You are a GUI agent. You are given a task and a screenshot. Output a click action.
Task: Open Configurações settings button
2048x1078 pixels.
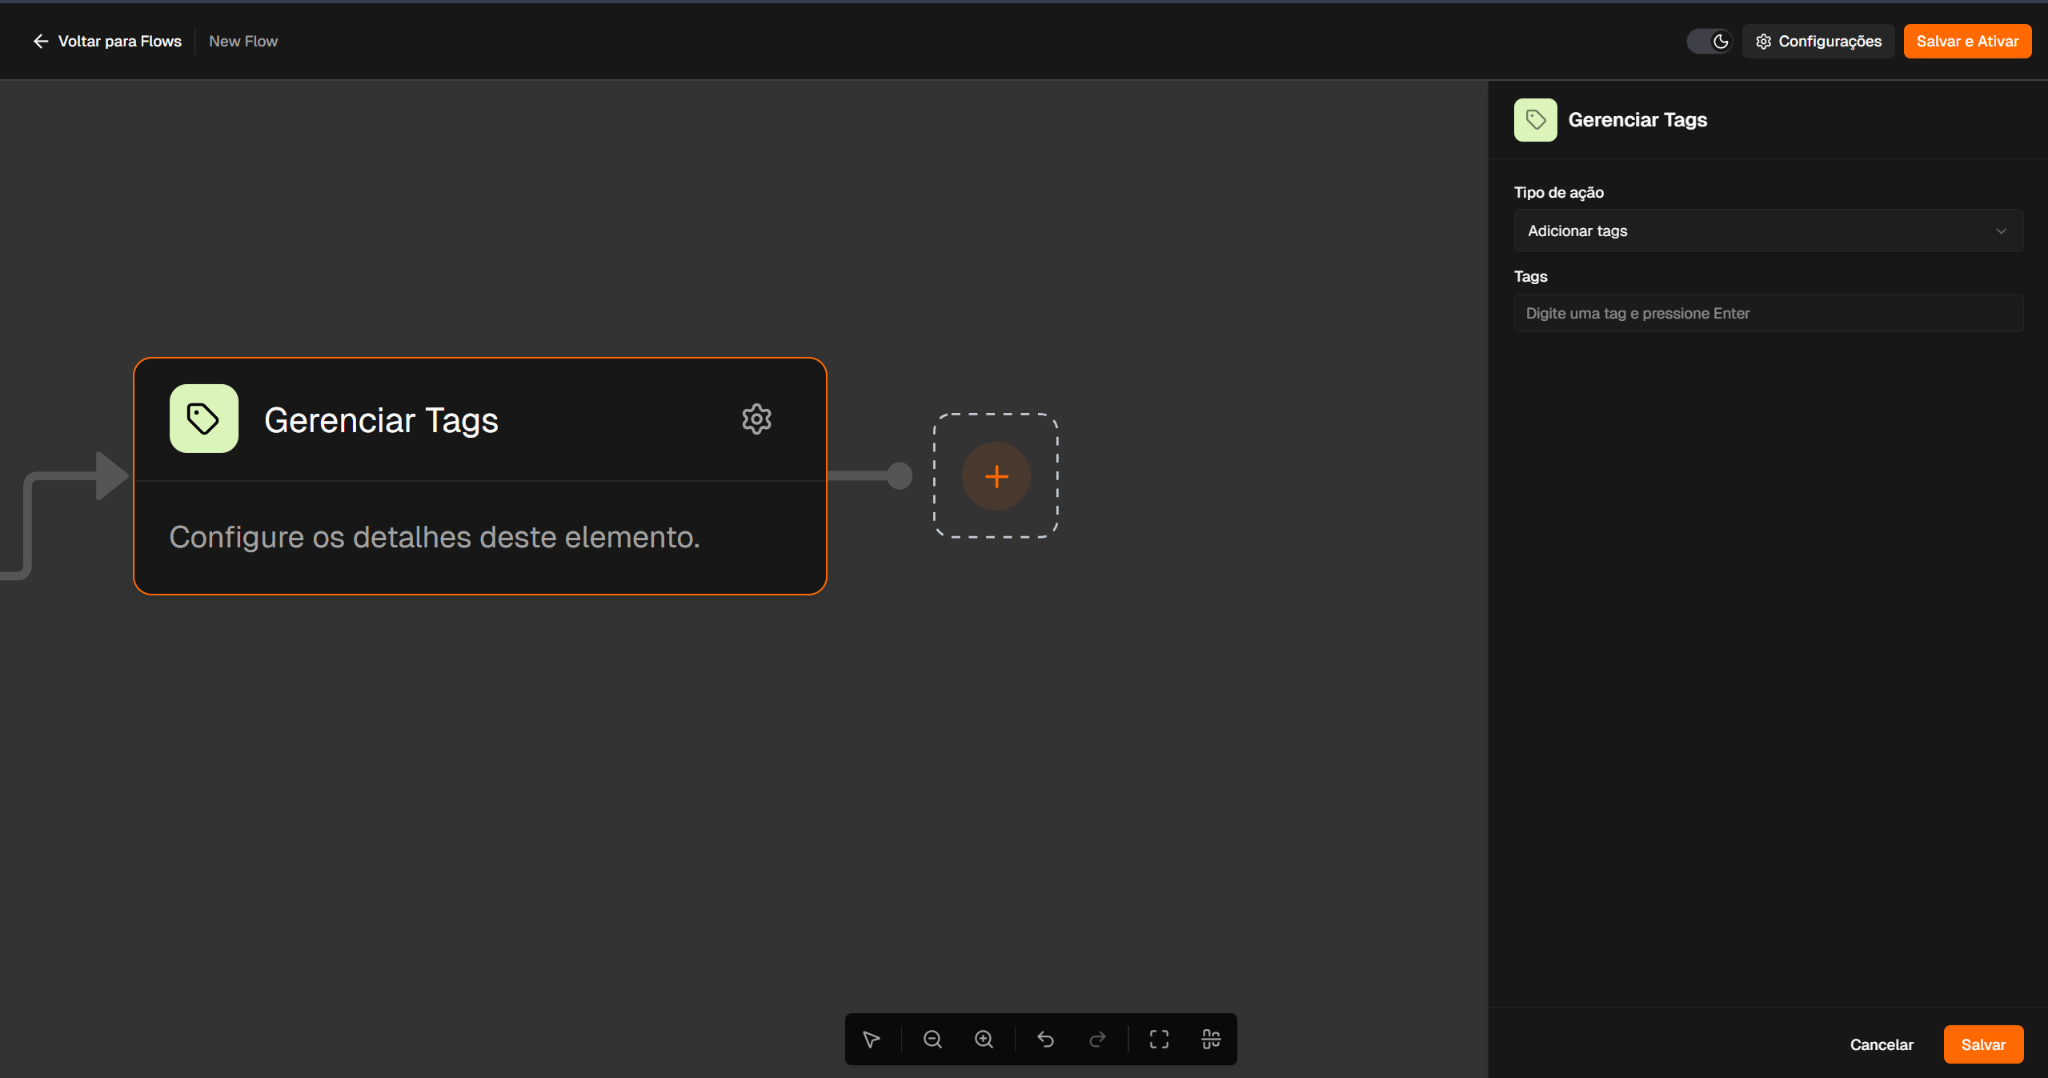1818,41
